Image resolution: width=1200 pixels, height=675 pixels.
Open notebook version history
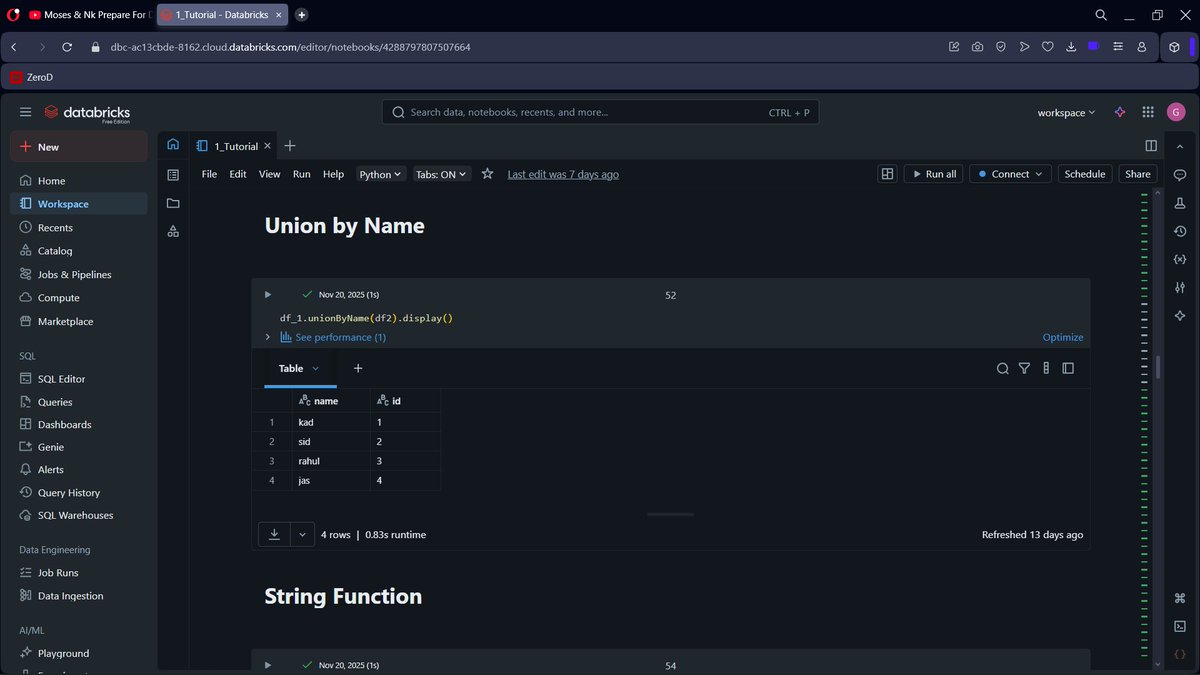[x=1180, y=231]
